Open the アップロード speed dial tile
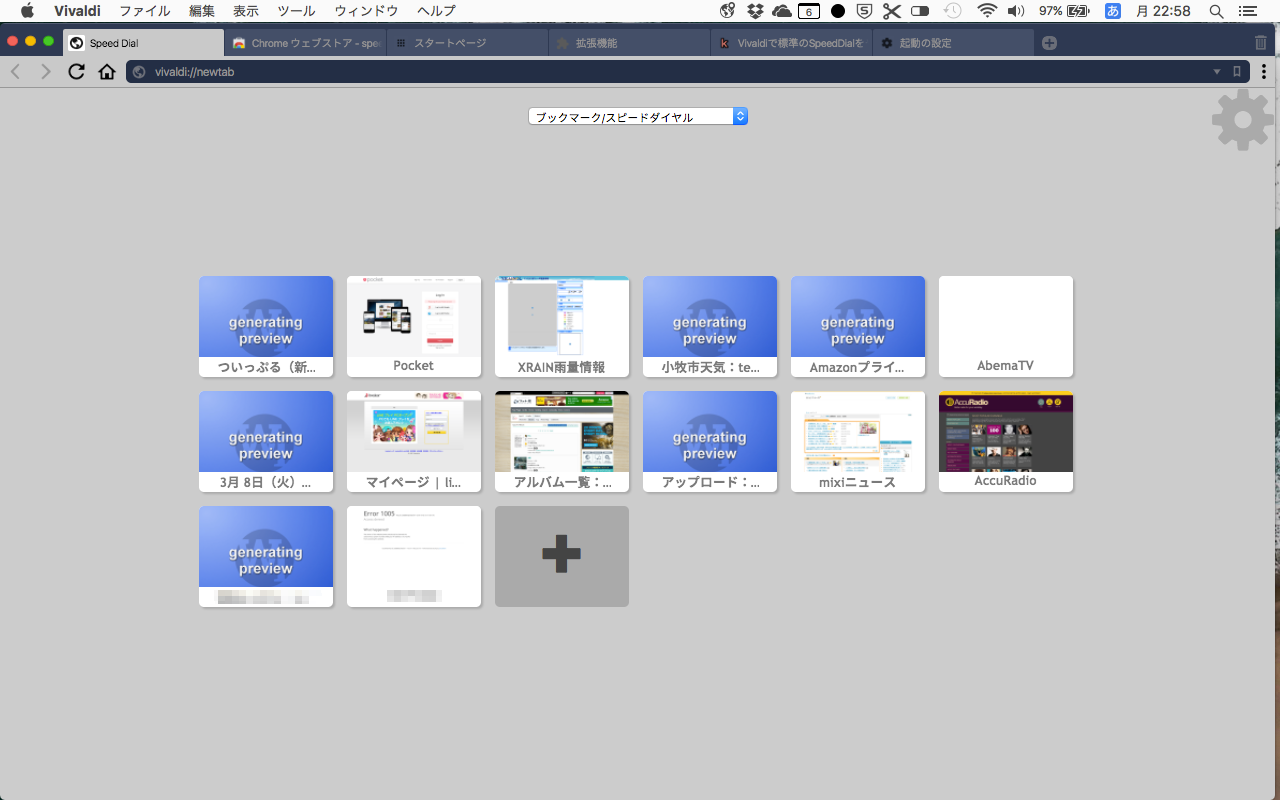Viewport: 1280px width, 800px height. 710,441
